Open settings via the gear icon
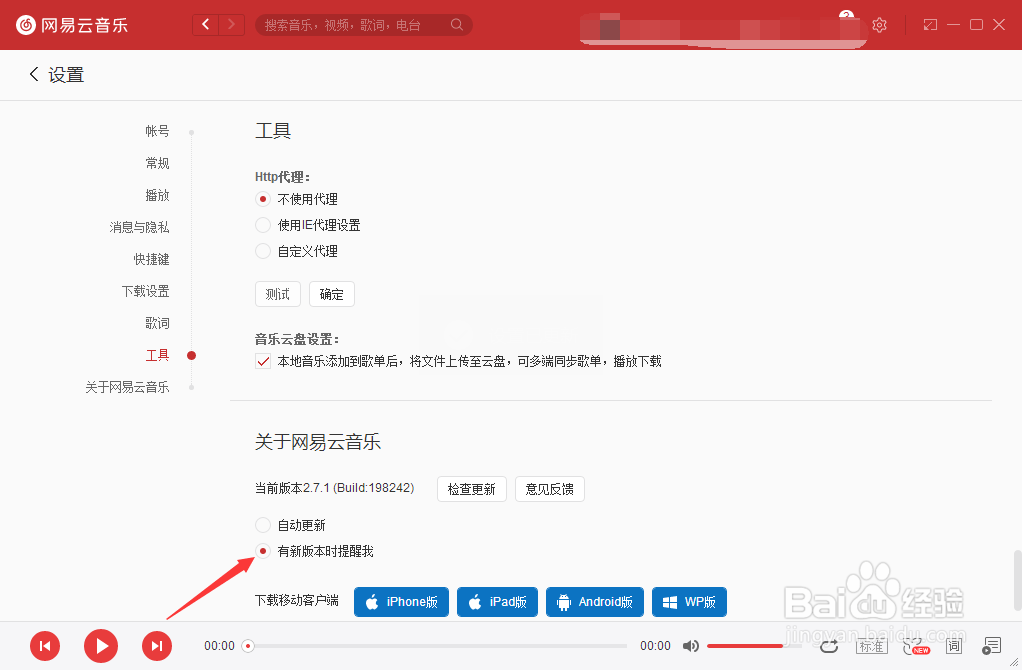Screen dimensions: 1022x670 click(x=879, y=25)
